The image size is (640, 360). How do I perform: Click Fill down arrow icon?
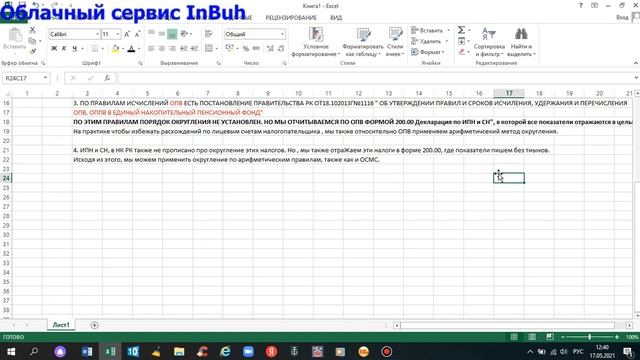pos(461,41)
